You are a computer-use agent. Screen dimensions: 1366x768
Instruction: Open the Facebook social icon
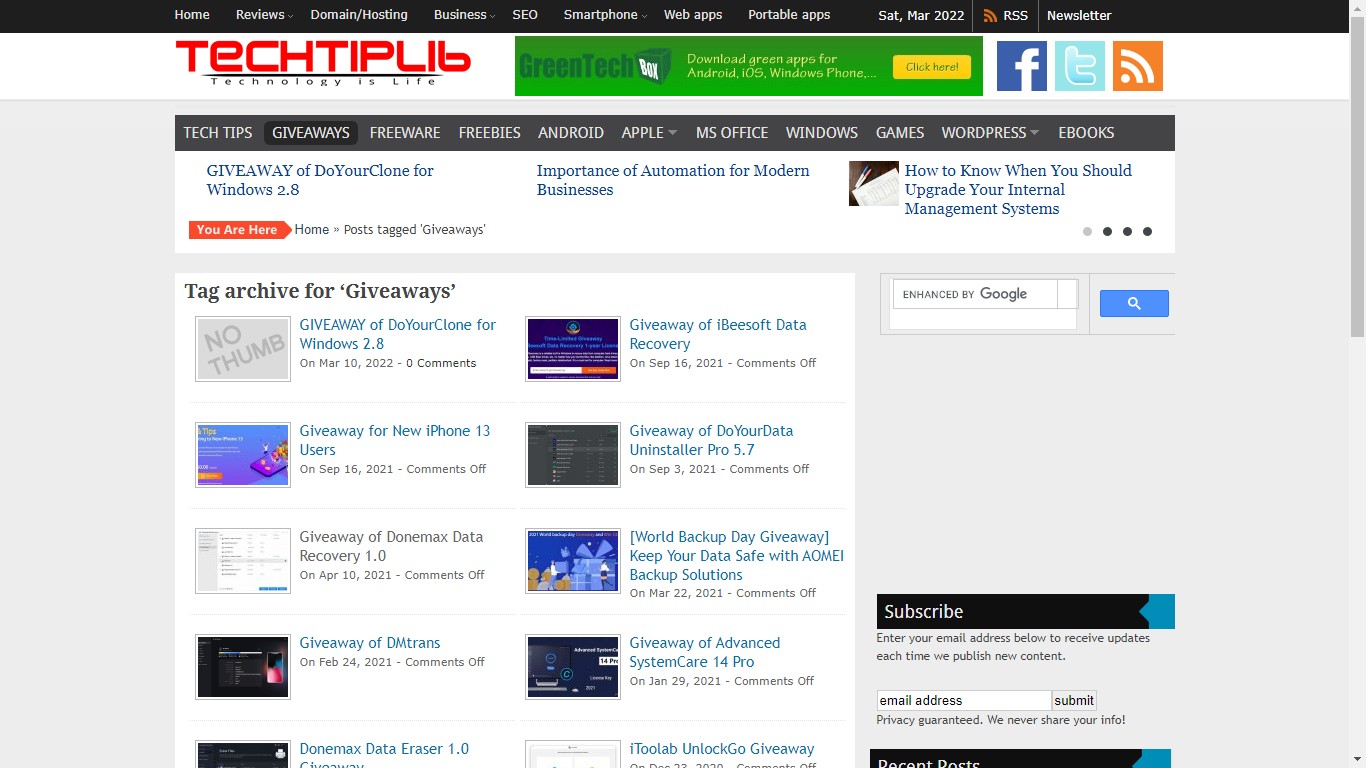(1022, 66)
